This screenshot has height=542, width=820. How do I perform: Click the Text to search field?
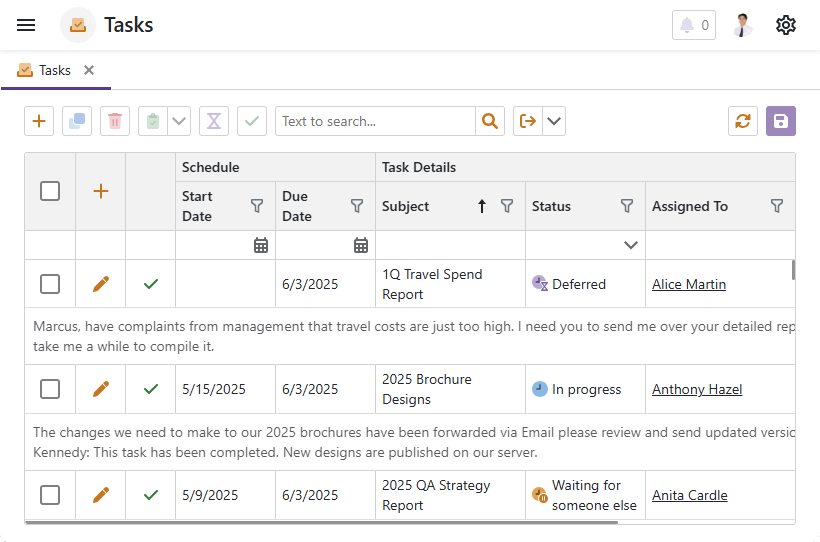375,121
